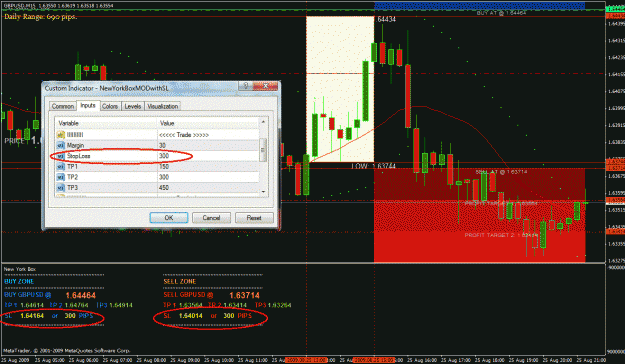This screenshot has height=364, width=625.
Task: Select the Margin value 30 cell
Action: pos(208,146)
